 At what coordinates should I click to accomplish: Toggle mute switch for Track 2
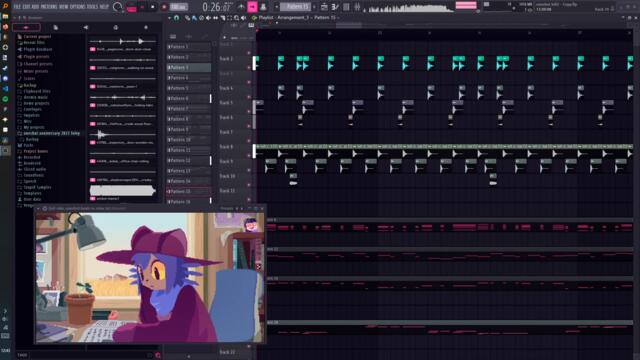coord(249,68)
